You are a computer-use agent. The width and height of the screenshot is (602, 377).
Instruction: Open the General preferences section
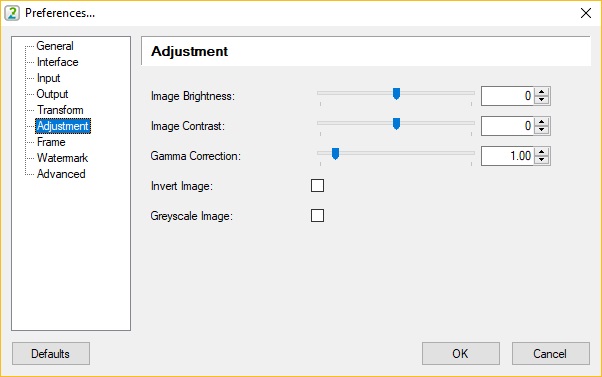[55, 46]
